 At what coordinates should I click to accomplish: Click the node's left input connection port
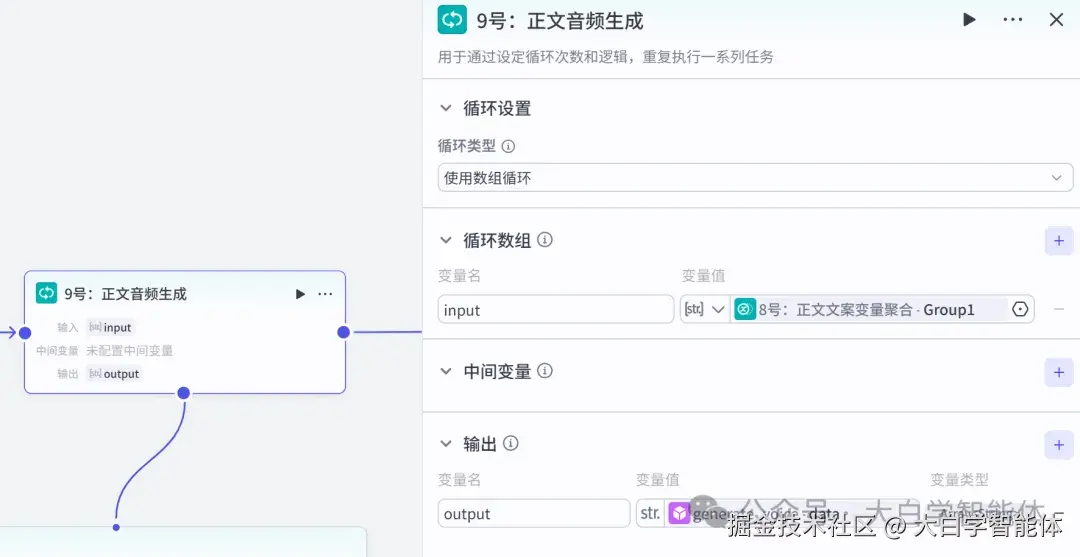point(25,333)
